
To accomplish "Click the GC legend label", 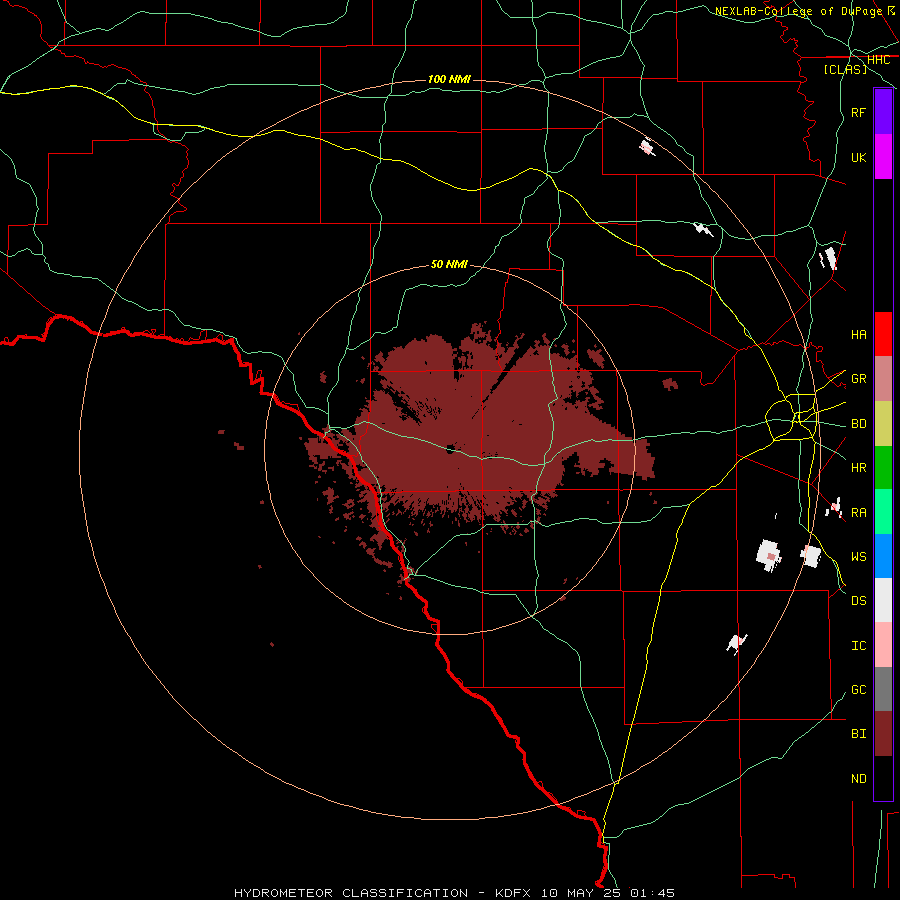I will (x=859, y=690).
